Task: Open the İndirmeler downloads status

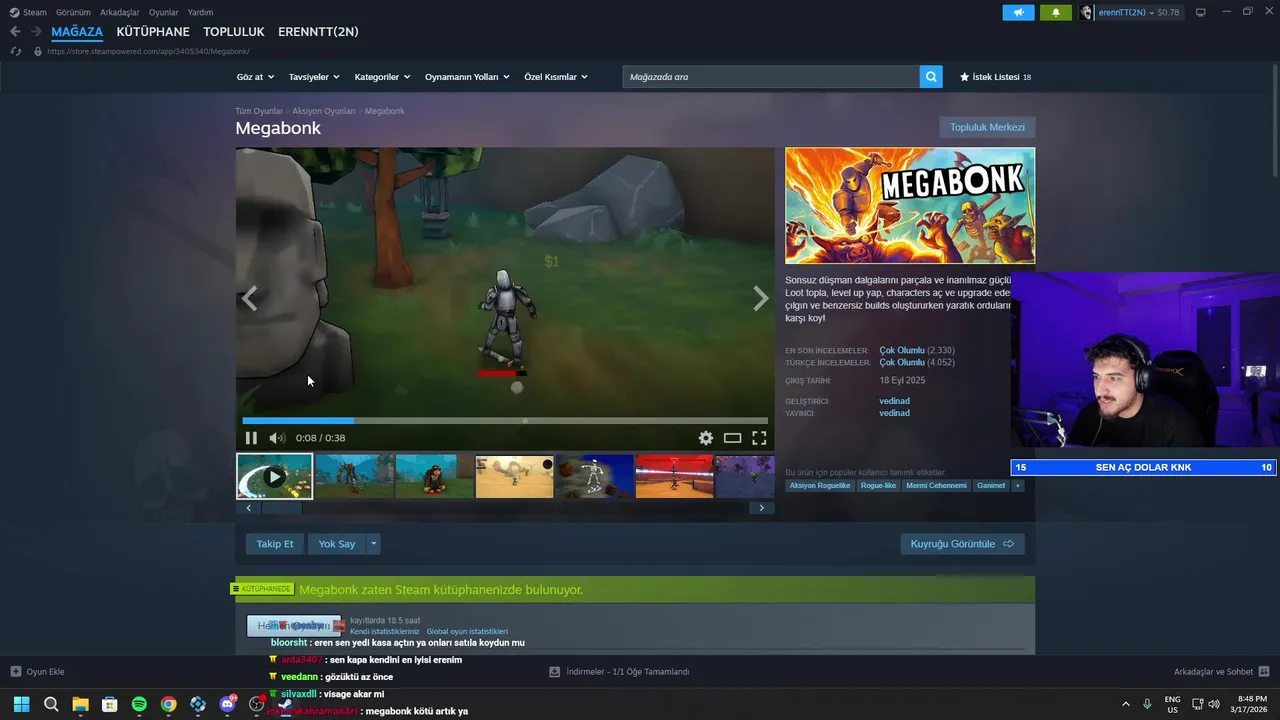Action: 619,672
